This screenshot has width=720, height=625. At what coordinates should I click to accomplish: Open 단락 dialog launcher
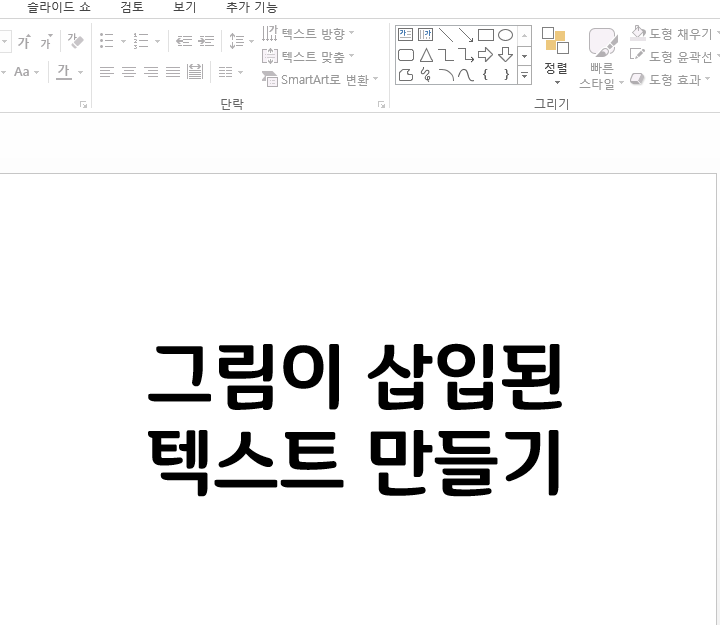click(381, 105)
